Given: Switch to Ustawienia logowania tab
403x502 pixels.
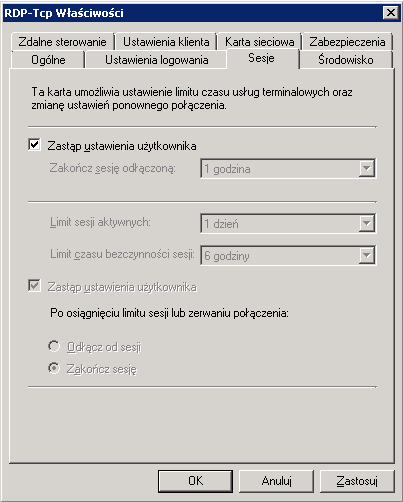Looking at the screenshot, I should [157, 60].
